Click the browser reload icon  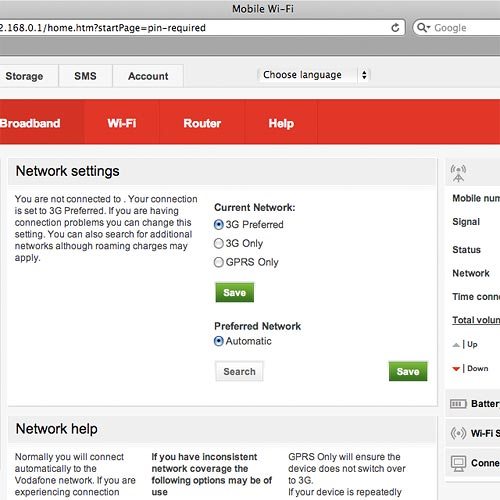(395, 28)
